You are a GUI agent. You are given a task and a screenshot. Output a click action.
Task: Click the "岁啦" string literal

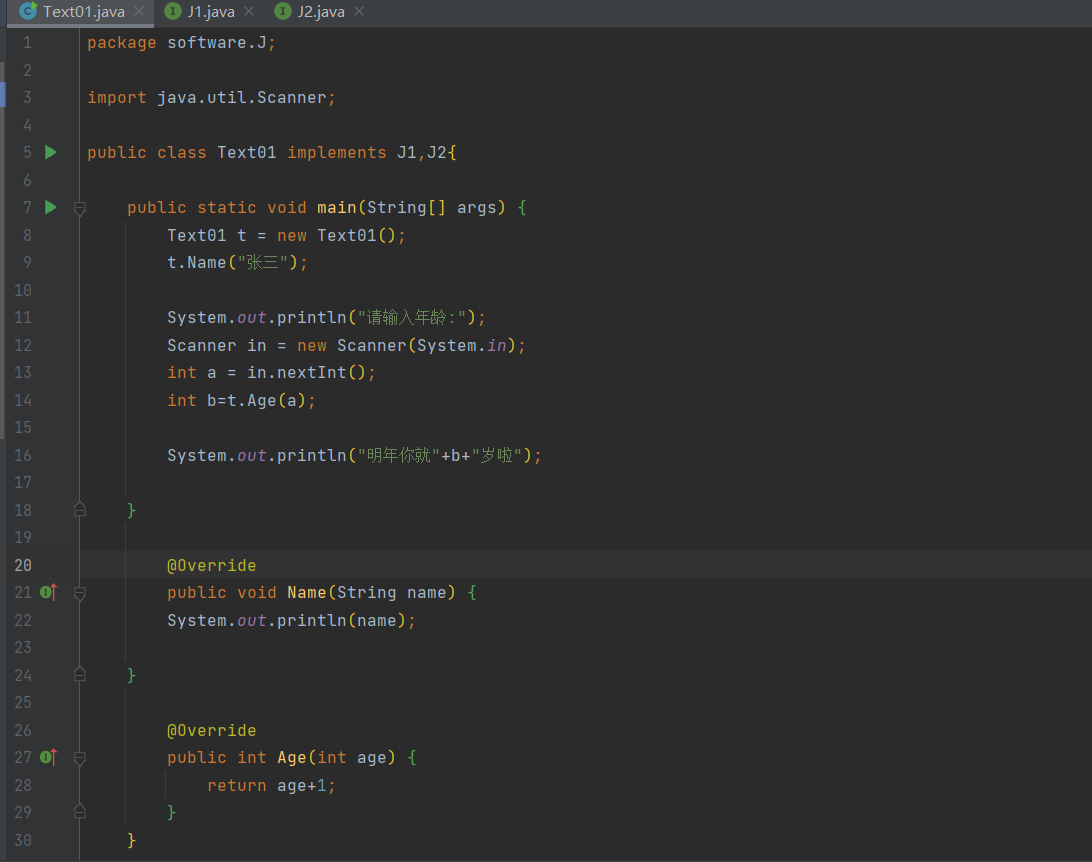click(497, 455)
